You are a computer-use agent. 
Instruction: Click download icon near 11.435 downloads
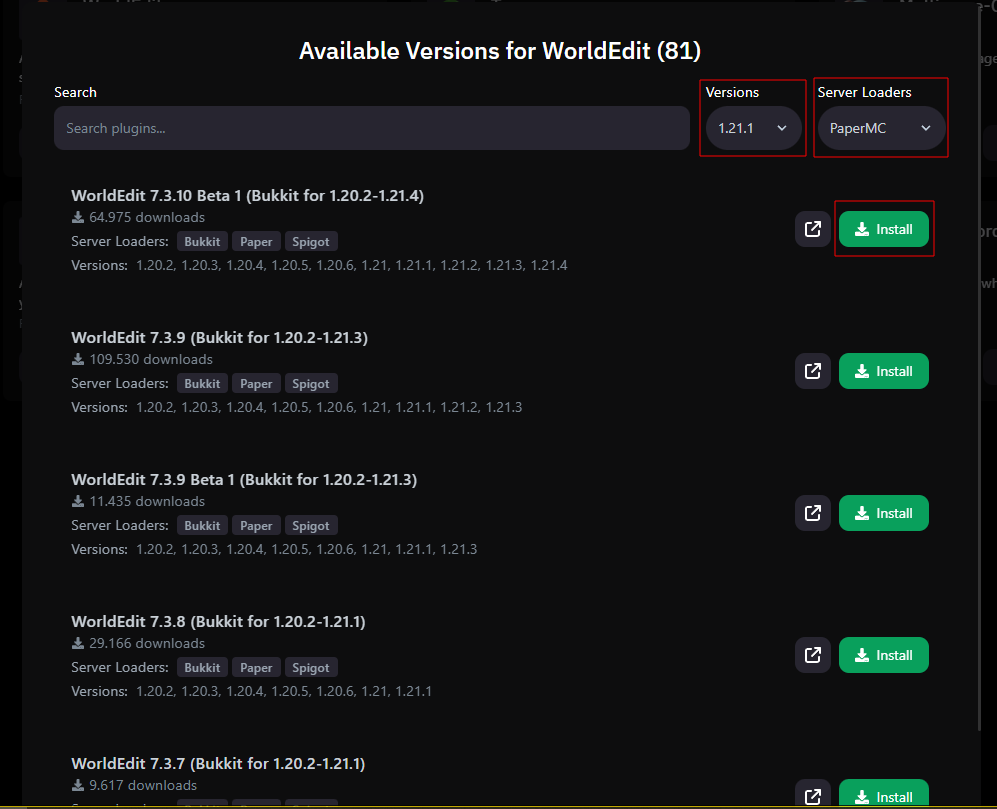point(77,501)
